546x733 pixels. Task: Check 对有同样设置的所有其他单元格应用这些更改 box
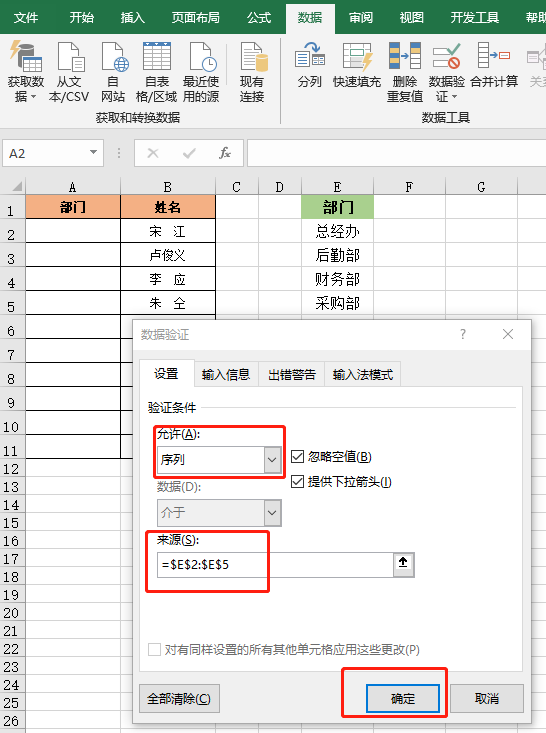[154, 649]
